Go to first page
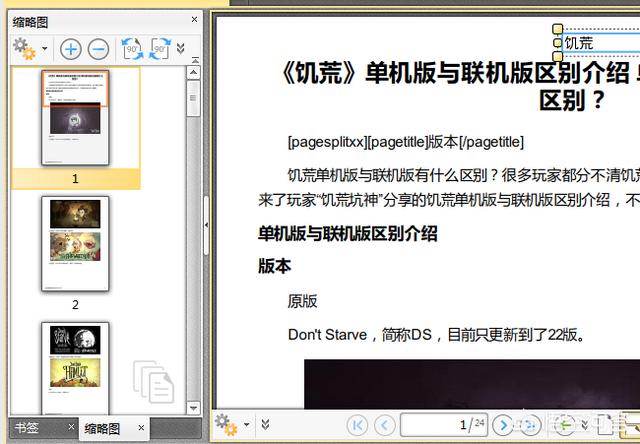Image resolution: width=640 pixels, height=444 pixels. [x=357, y=425]
